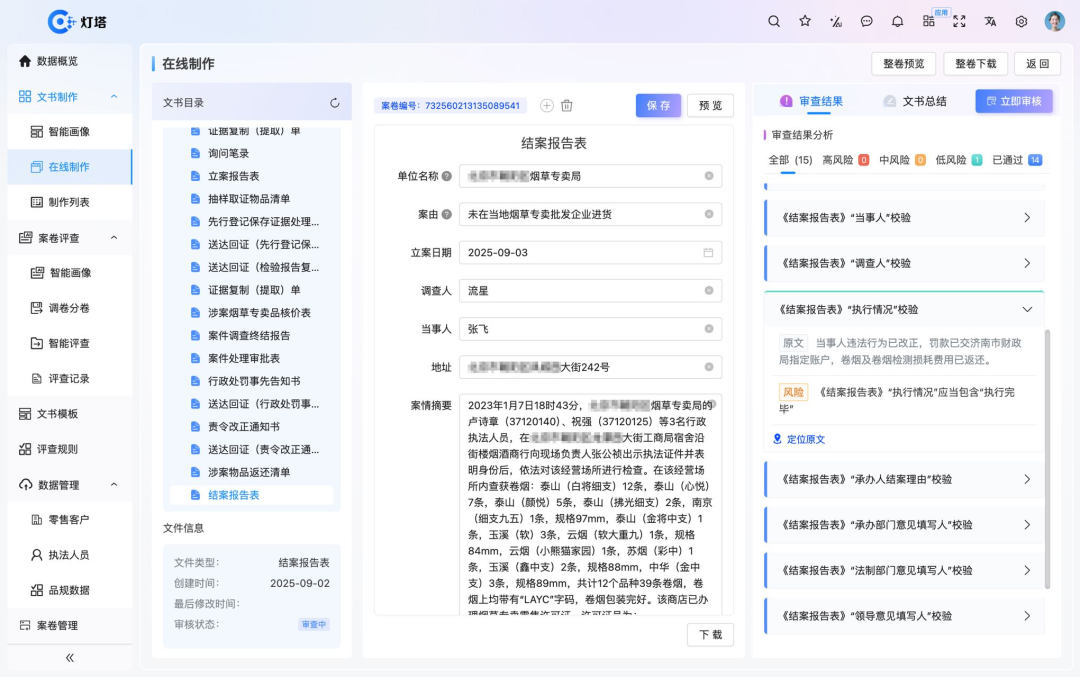The height and width of the screenshot is (677, 1080).
Task: Click the star favorites icon
Action: [805, 21]
